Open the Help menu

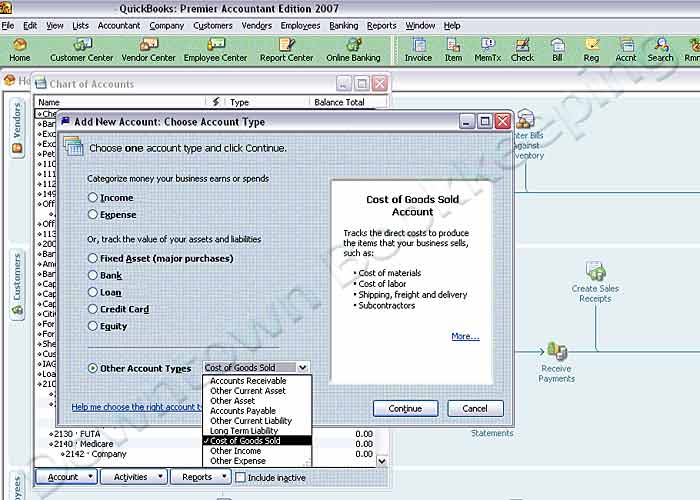point(452,25)
